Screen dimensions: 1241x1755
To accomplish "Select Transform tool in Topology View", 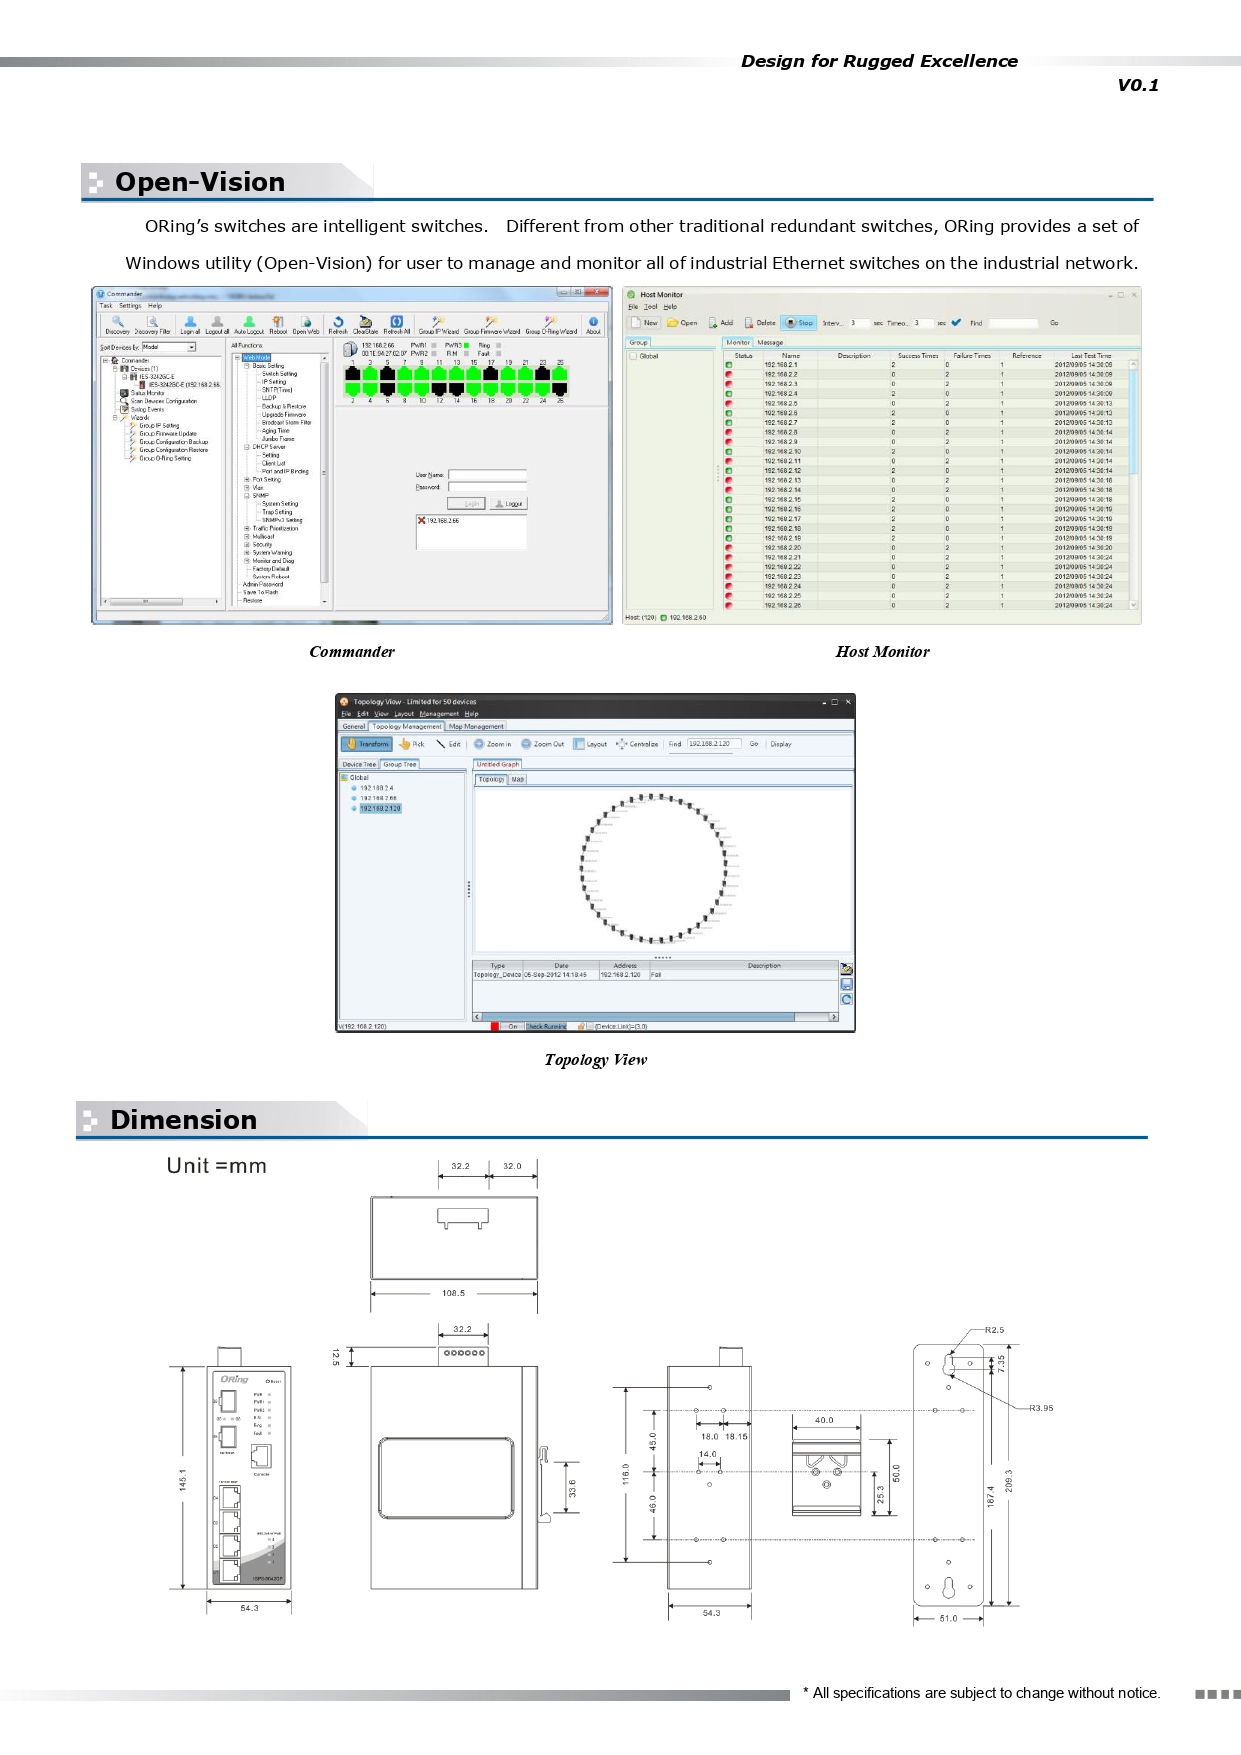I will [x=366, y=744].
